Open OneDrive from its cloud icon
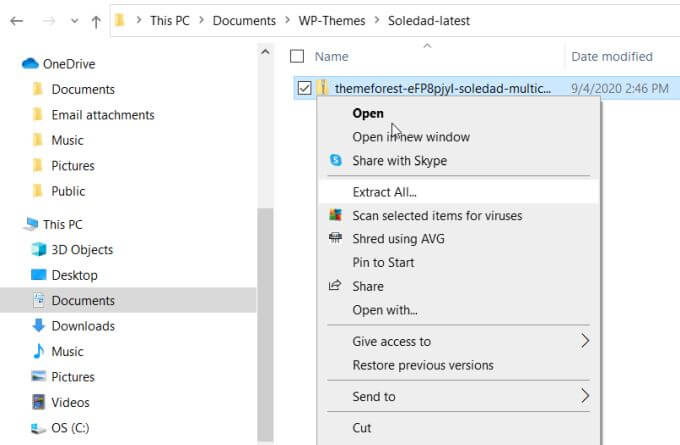The width and height of the screenshot is (680, 445). (x=30, y=64)
